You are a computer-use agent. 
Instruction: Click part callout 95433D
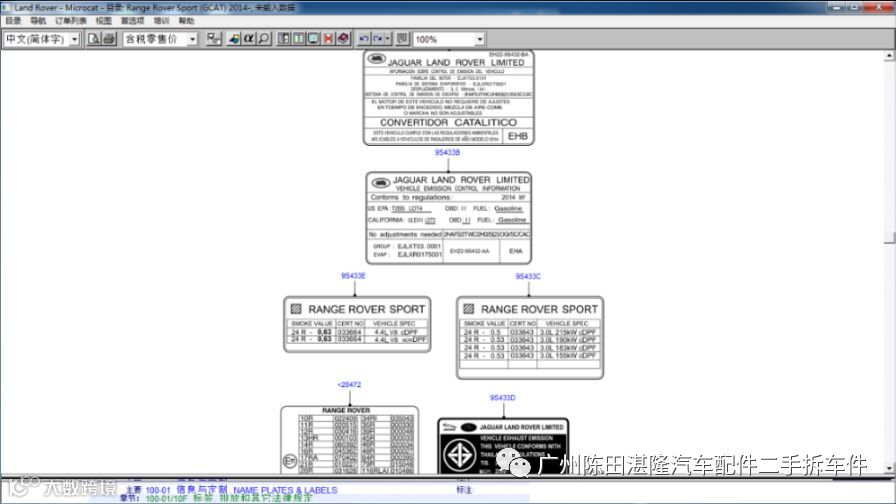(502, 398)
